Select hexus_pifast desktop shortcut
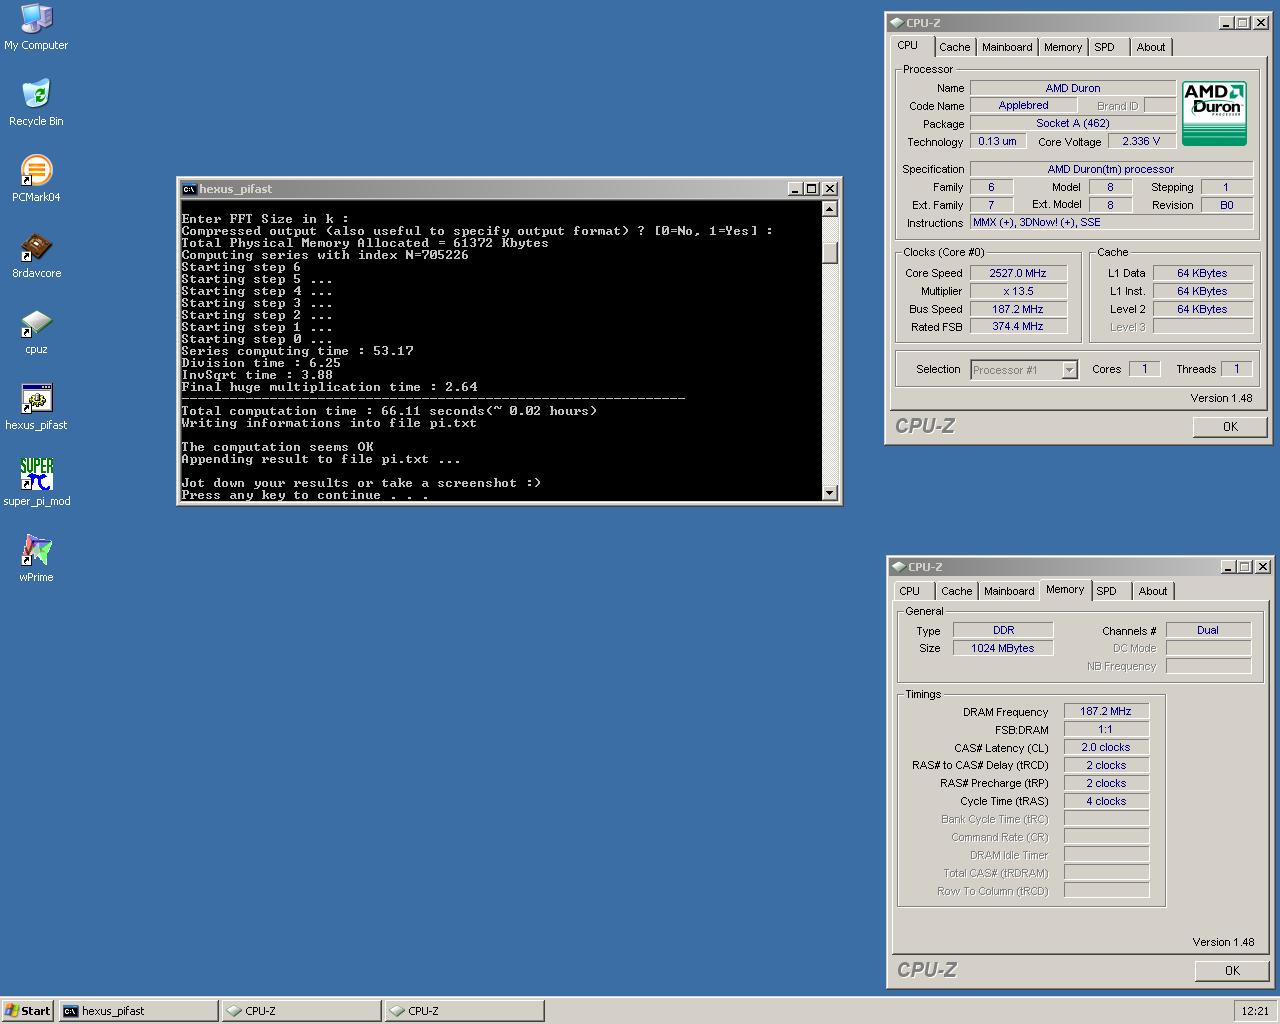 click(36, 407)
